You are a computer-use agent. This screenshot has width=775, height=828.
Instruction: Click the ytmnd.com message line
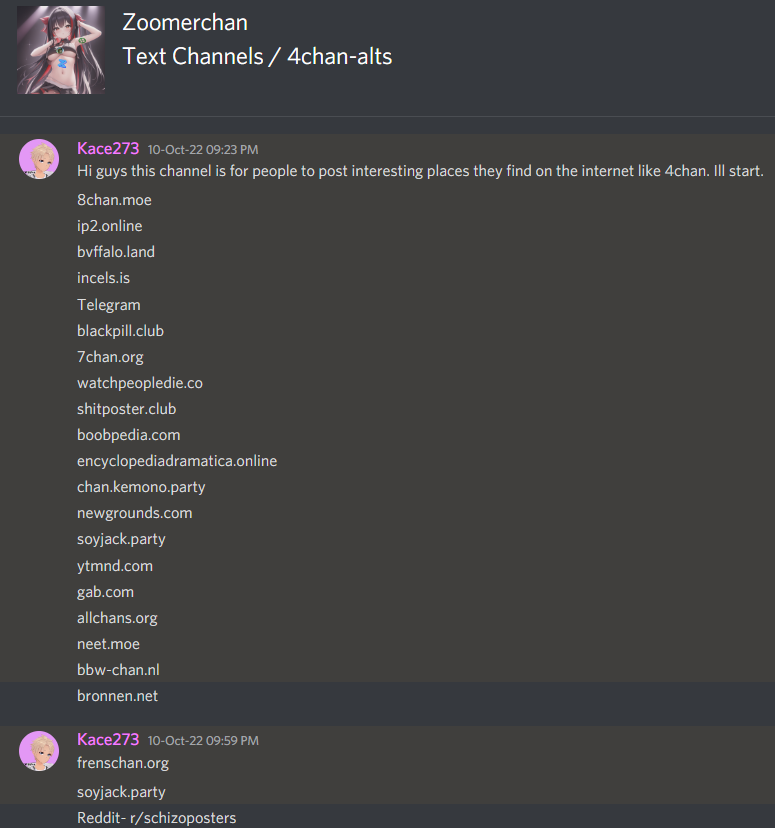(115, 566)
